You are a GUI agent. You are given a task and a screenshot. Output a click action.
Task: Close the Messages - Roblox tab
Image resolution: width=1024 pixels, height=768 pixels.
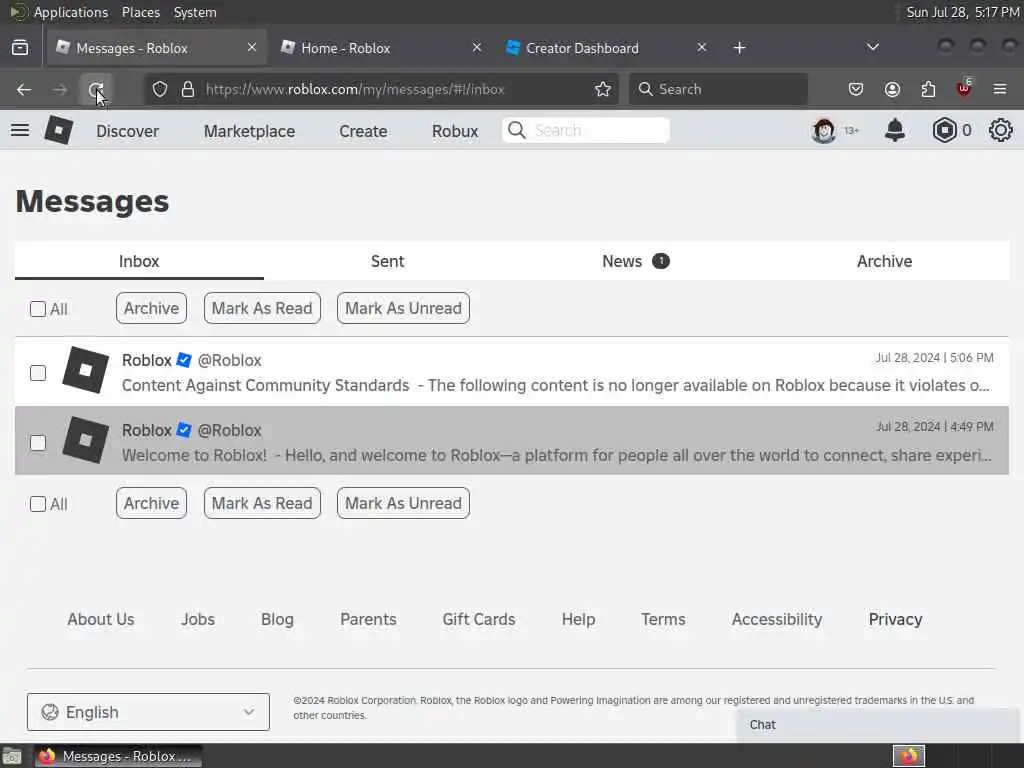coord(251,47)
